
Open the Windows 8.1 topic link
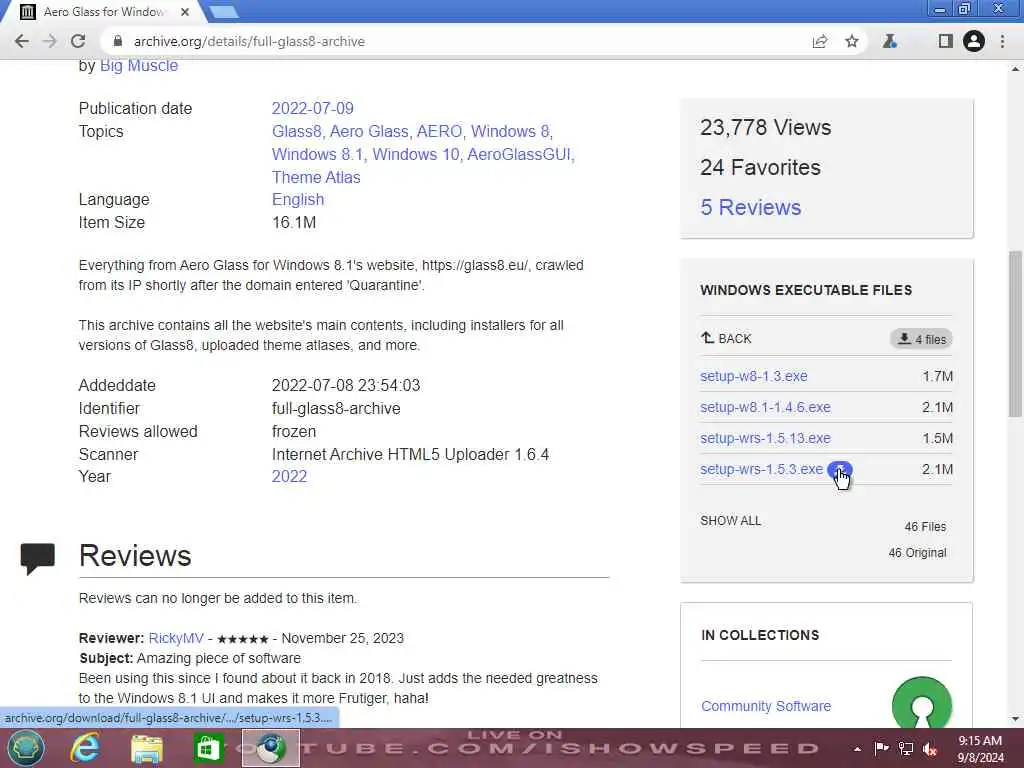coord(317,155)
